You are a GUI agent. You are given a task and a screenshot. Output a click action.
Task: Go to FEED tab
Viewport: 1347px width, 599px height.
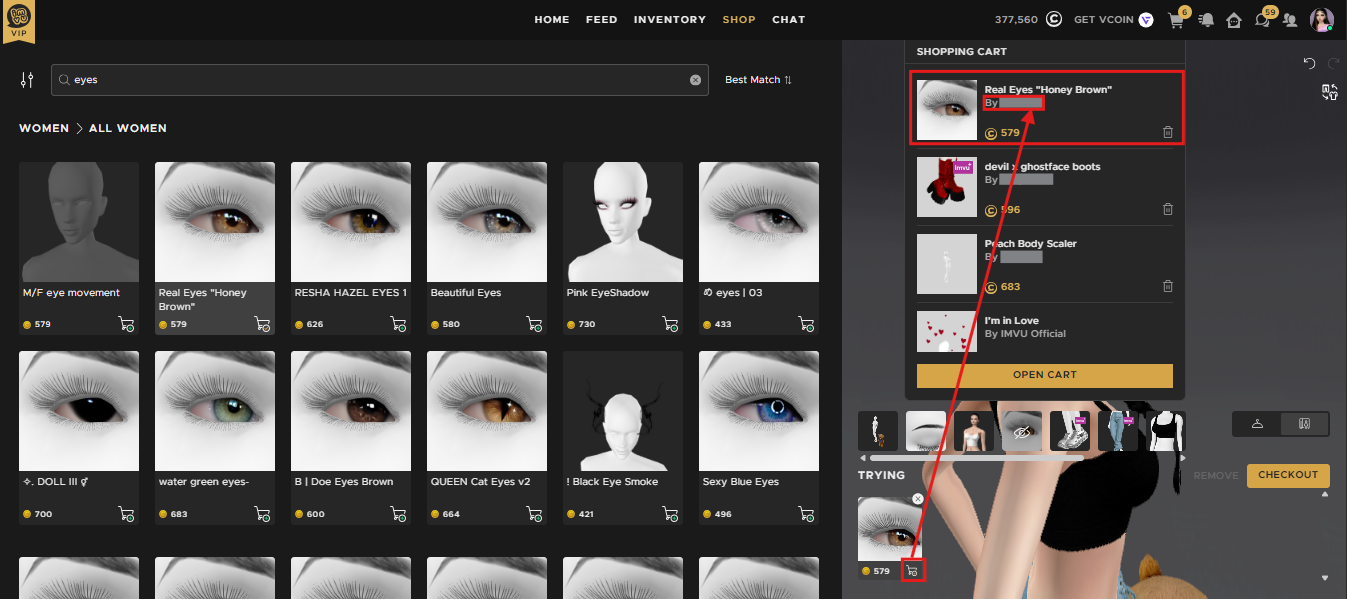click(601, 19)
